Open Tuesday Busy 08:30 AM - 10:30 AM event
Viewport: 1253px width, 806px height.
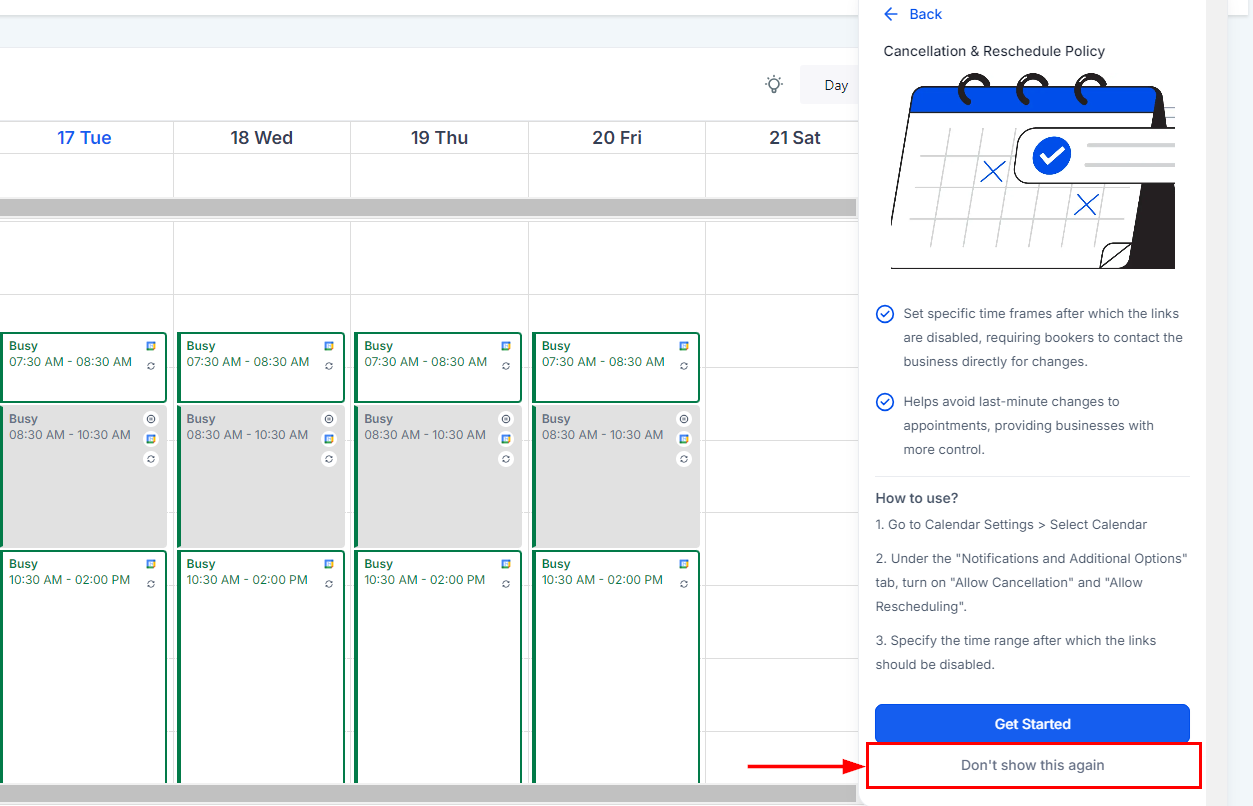(84, 476)
